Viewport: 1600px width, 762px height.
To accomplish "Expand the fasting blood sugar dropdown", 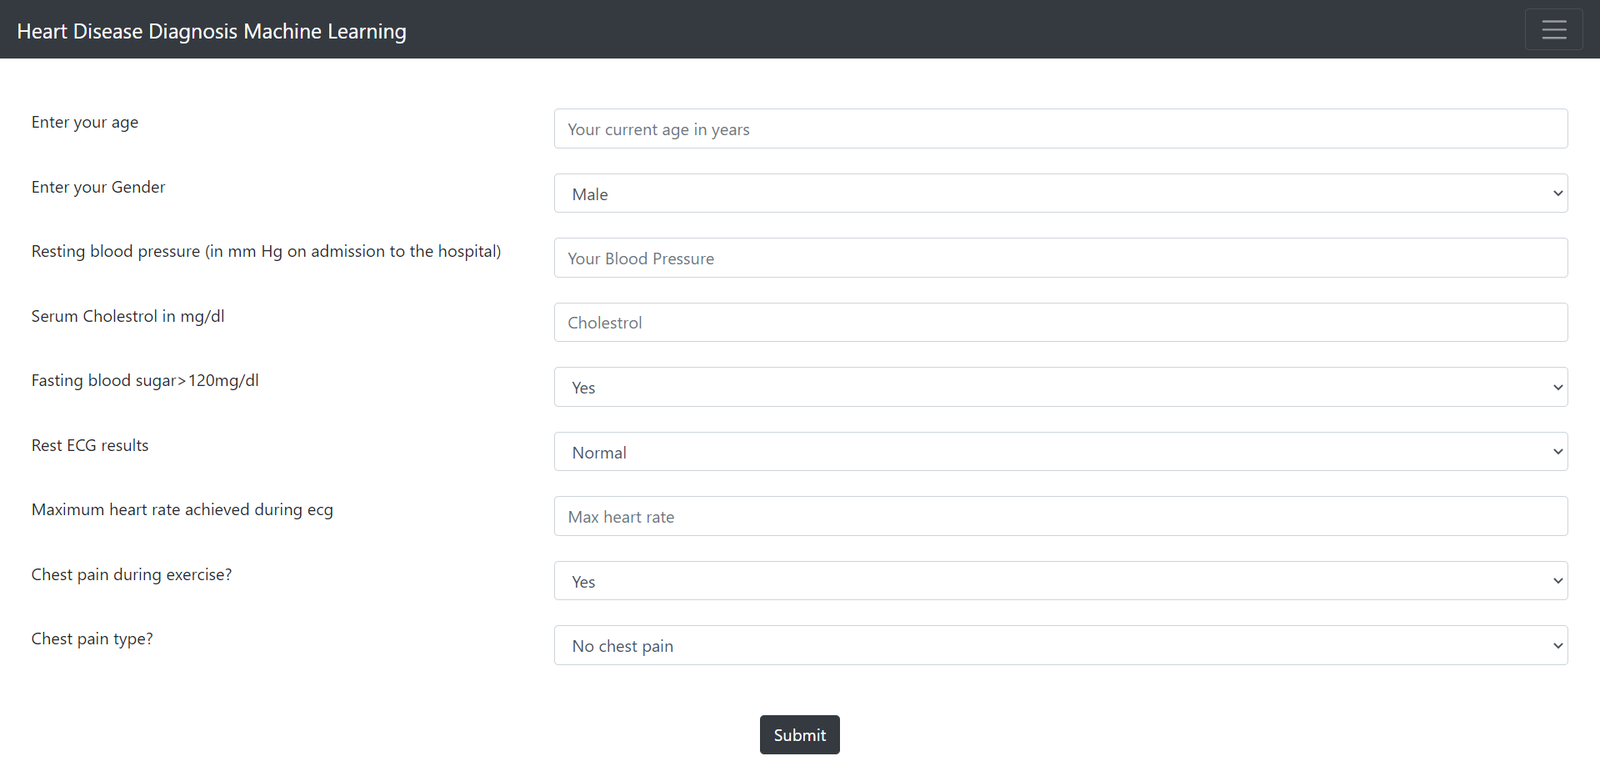I will coord(1060,388).
